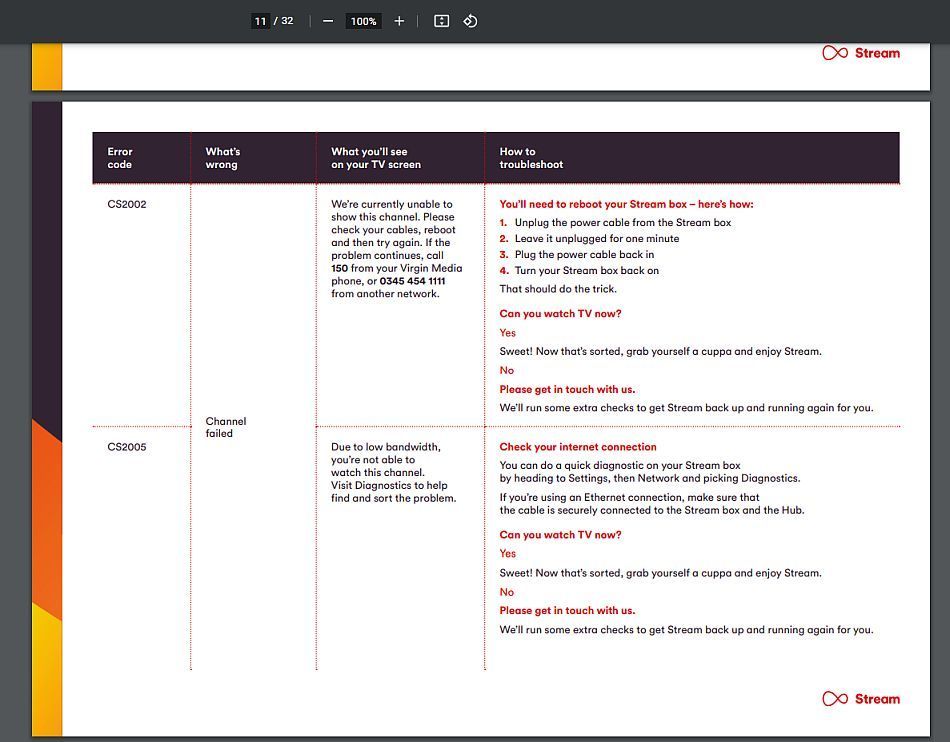This screenshot has height=742, width=950.
Task: Click the zoom in plus icon
Action: 399,21
